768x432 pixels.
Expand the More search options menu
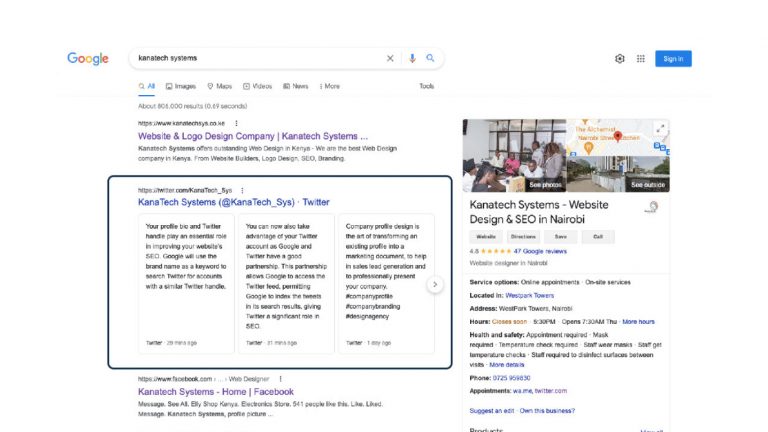329,86
